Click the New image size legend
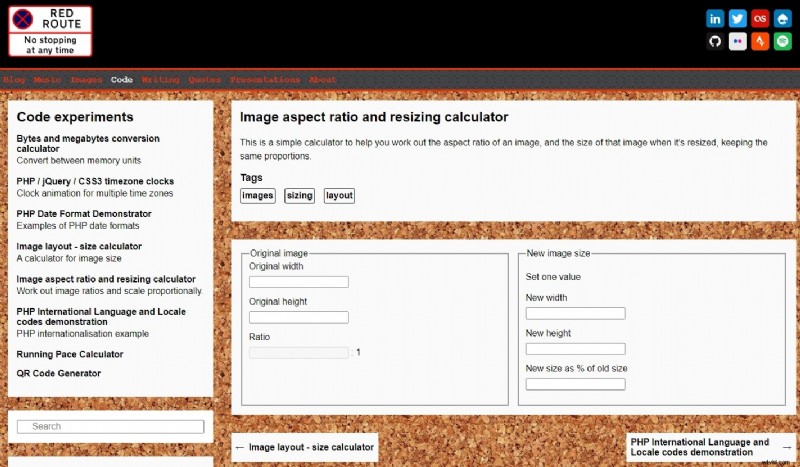The width and height of the screenshot is (800, 467). click(x=558, y=253)
